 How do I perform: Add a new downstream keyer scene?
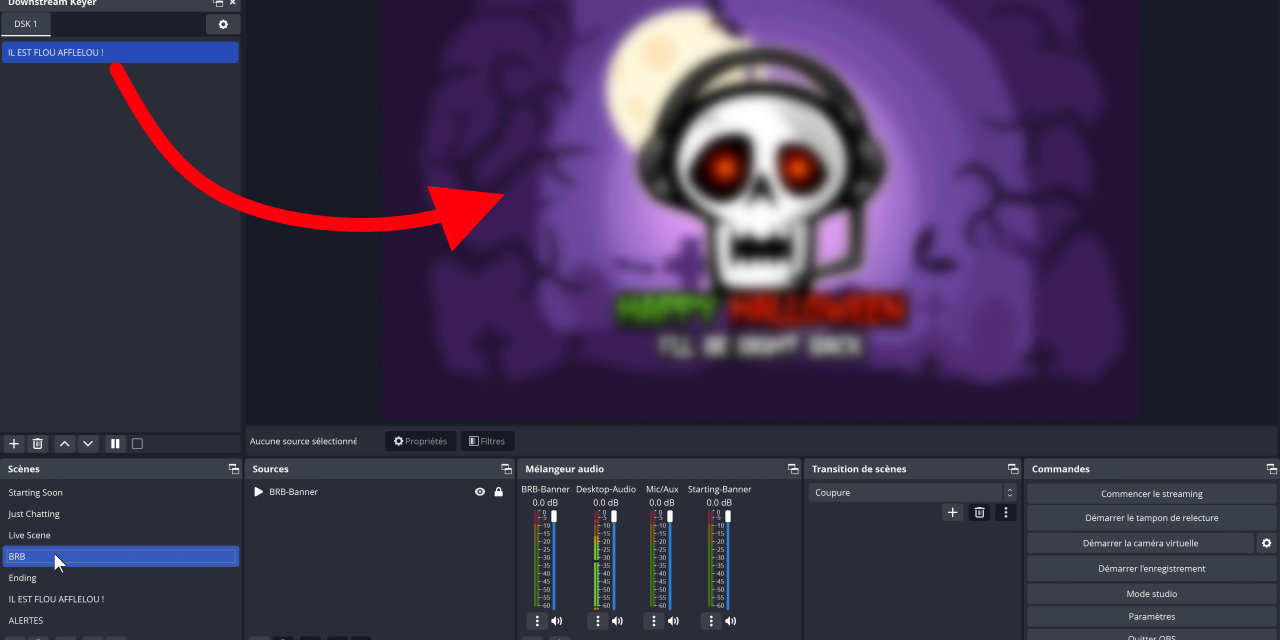tap(14, 443)
